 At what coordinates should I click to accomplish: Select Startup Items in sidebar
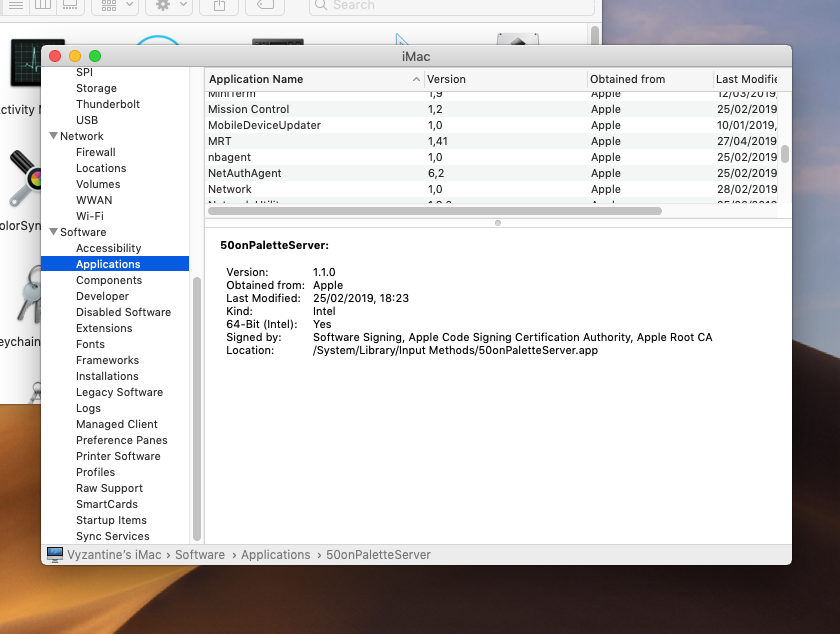(x=111, y=520)
